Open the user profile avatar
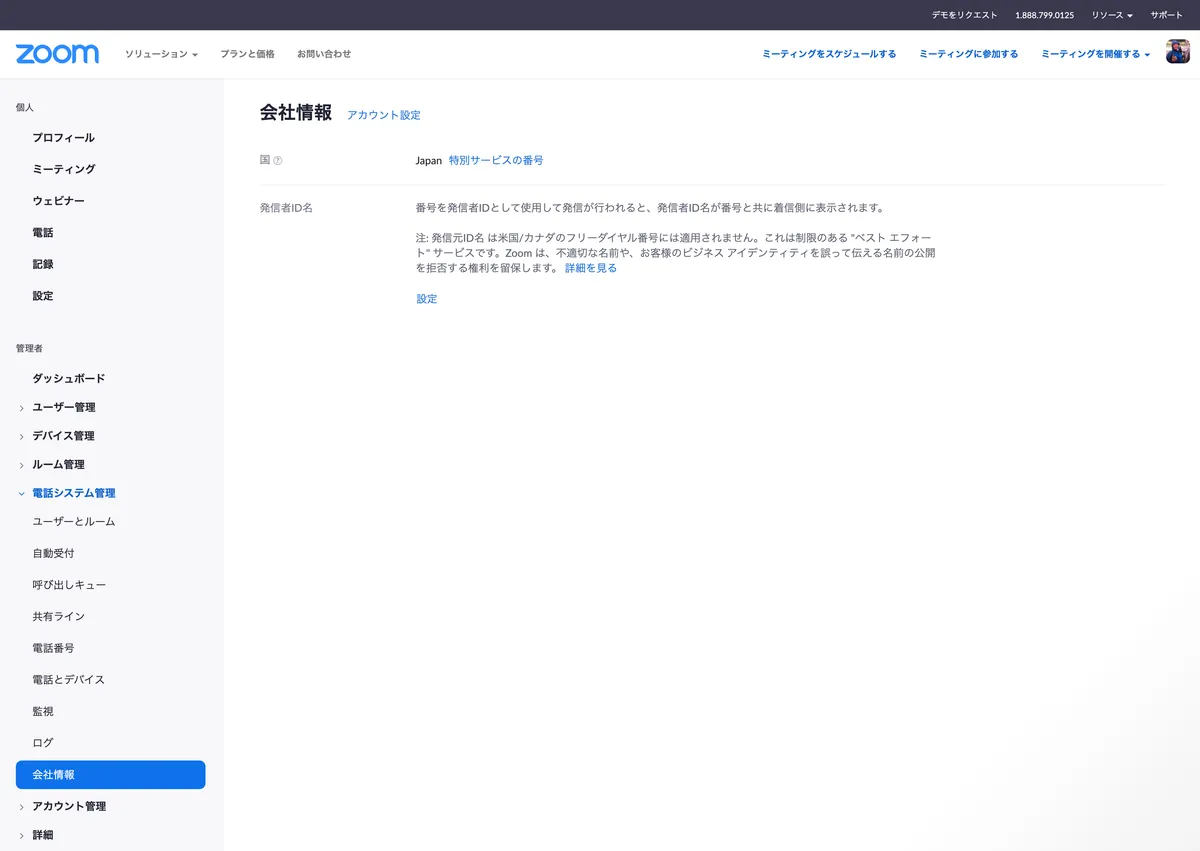This screenshot has width=1200, height=851. (x=1177, y=53)
